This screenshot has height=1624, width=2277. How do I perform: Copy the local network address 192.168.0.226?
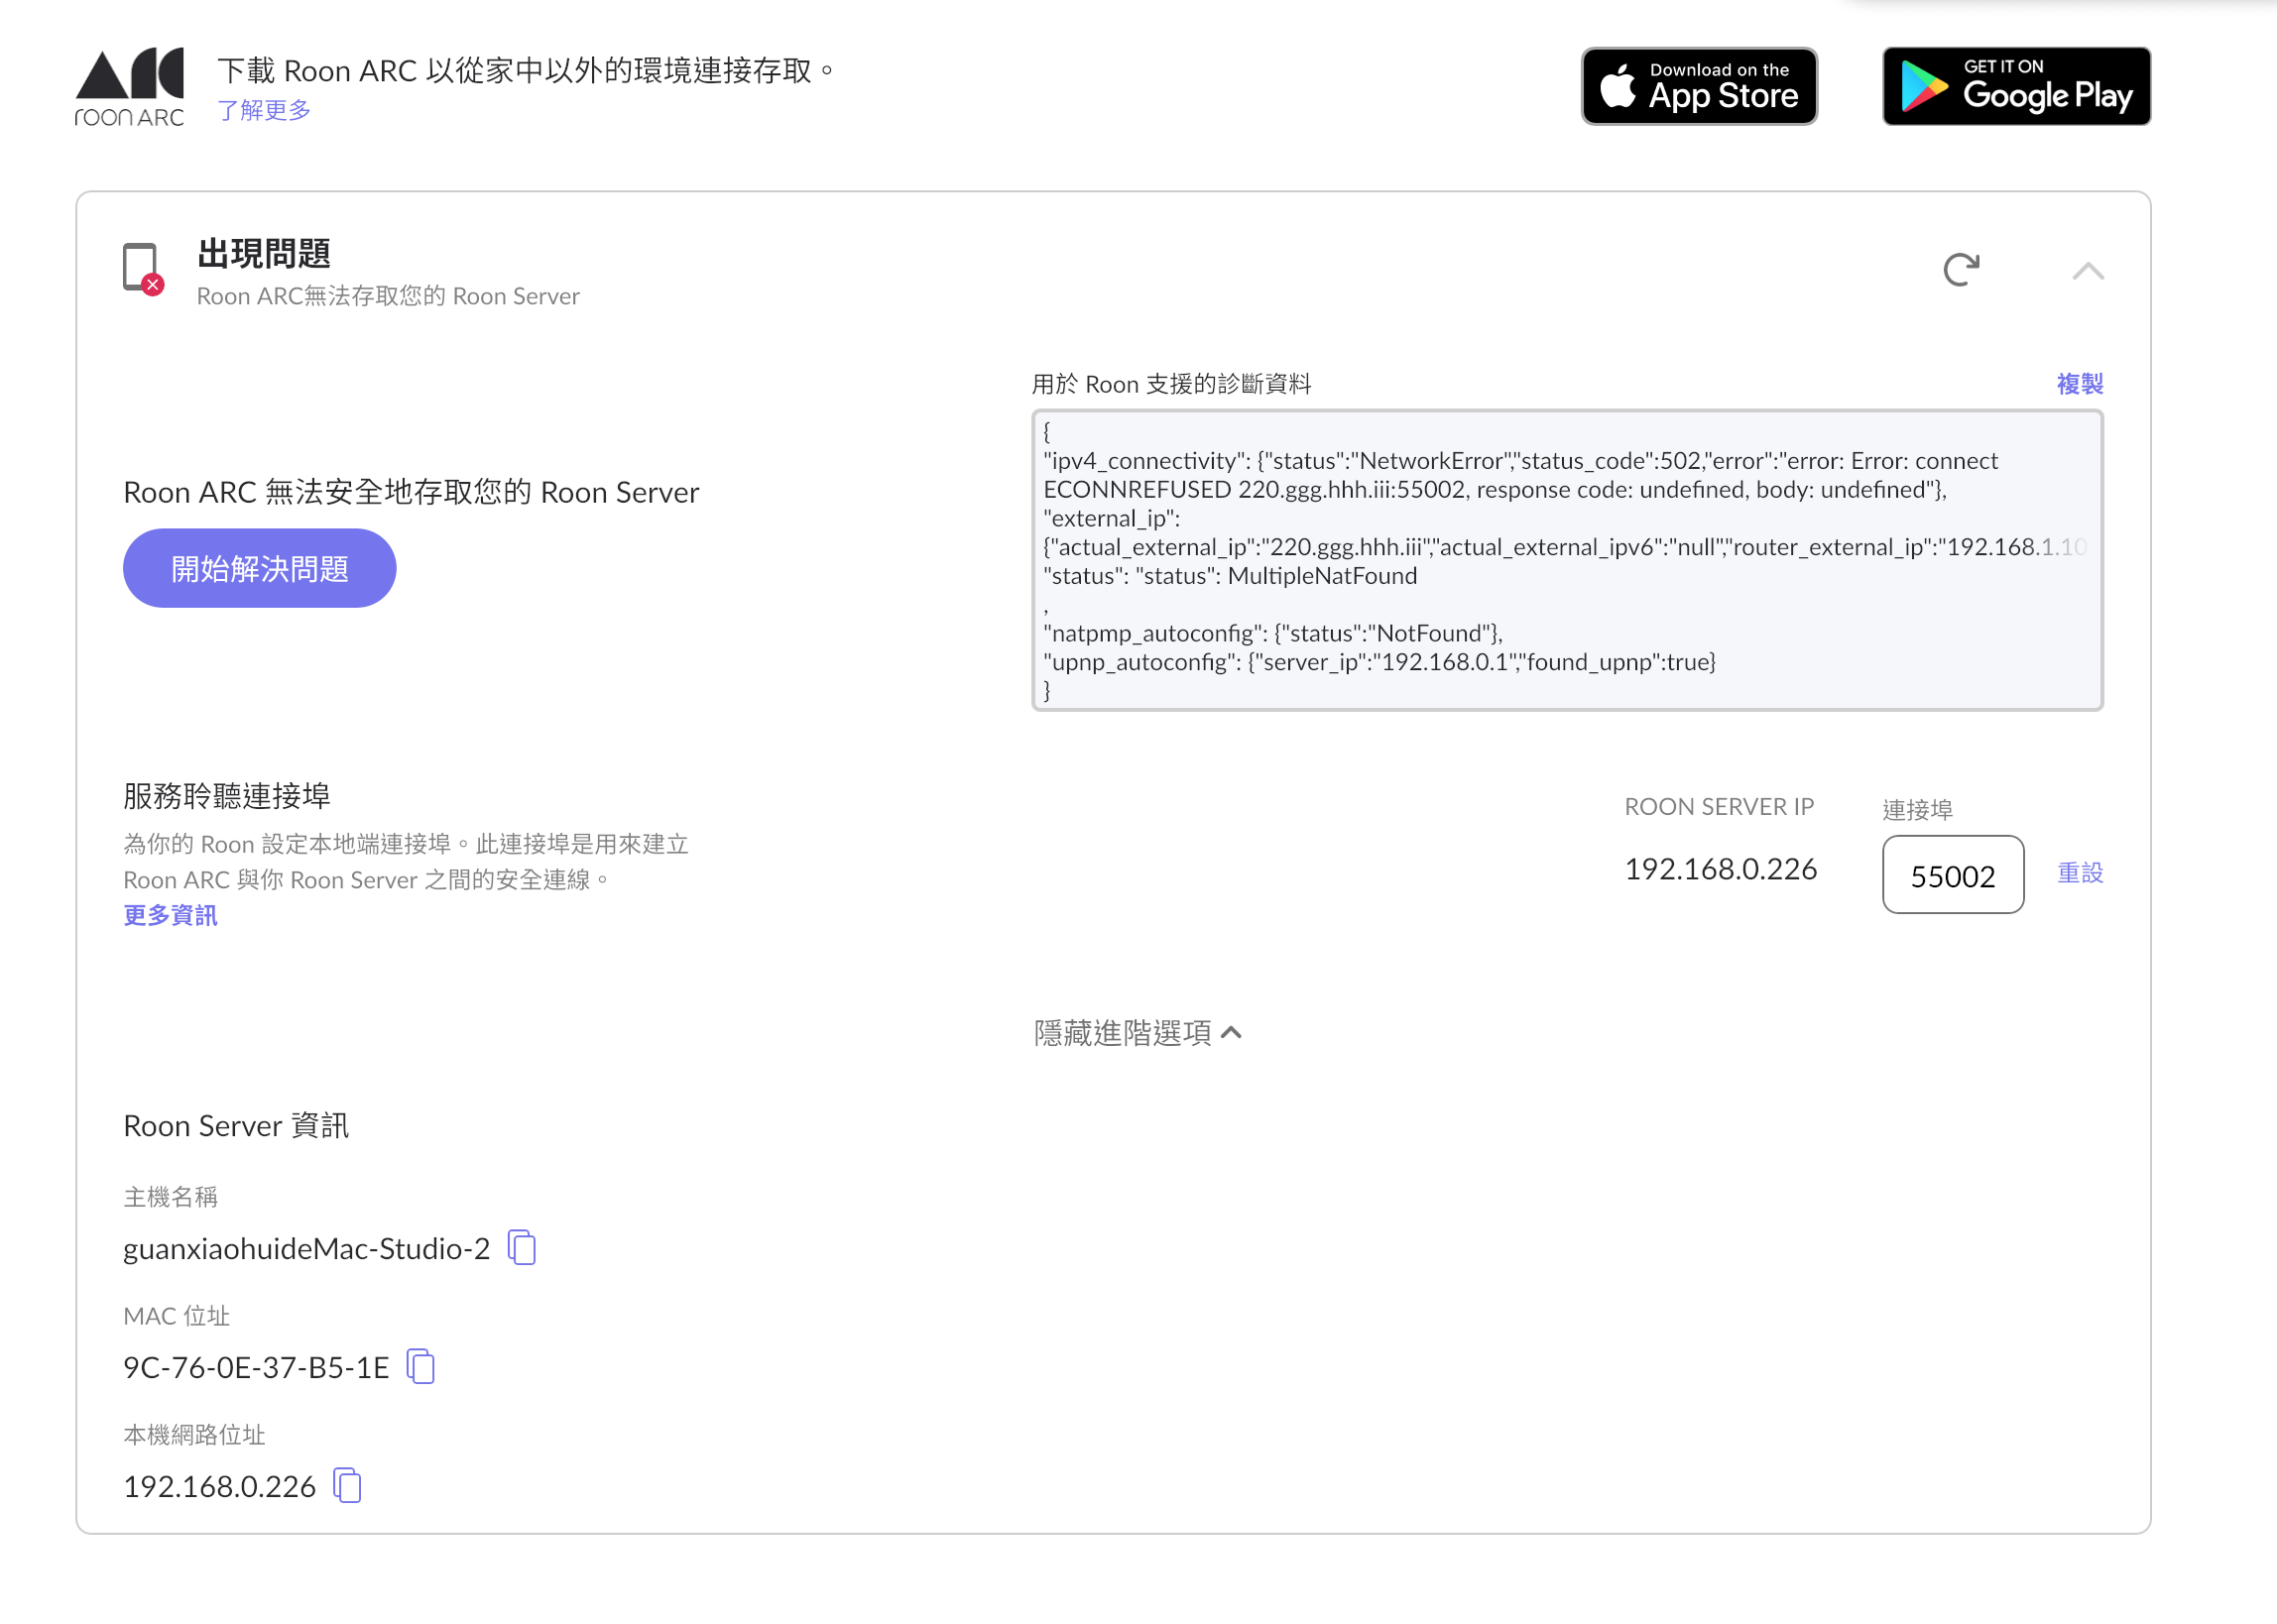(347, 1486)
